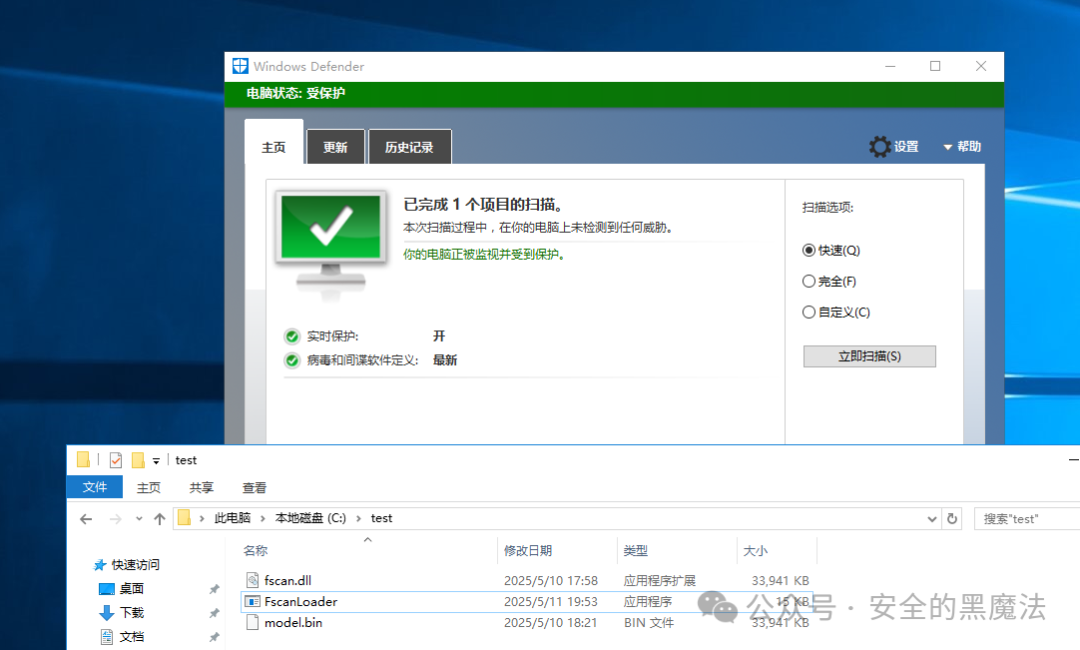Expand the address bar history dropdown

point(932,518)
